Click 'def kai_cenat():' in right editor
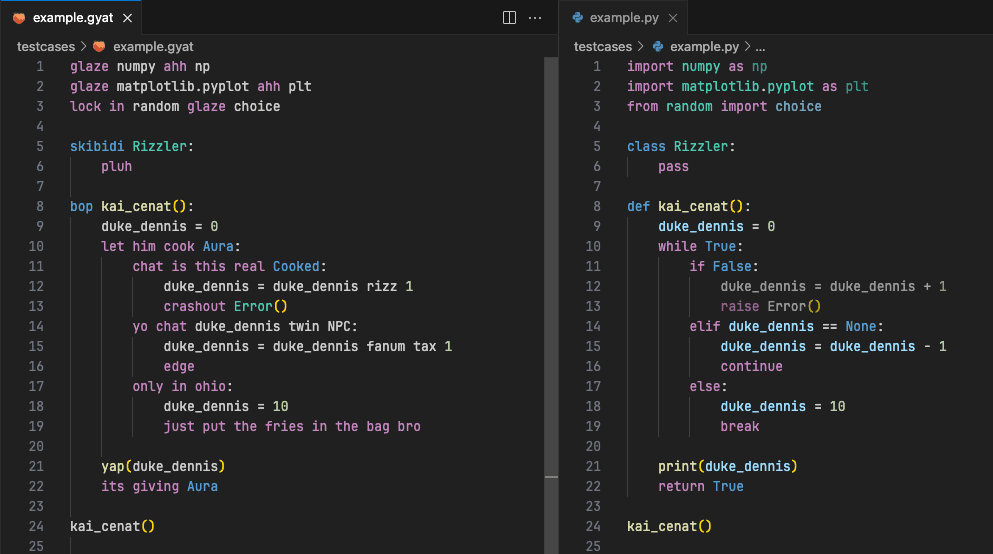993x554 pixels. (688, 206)
